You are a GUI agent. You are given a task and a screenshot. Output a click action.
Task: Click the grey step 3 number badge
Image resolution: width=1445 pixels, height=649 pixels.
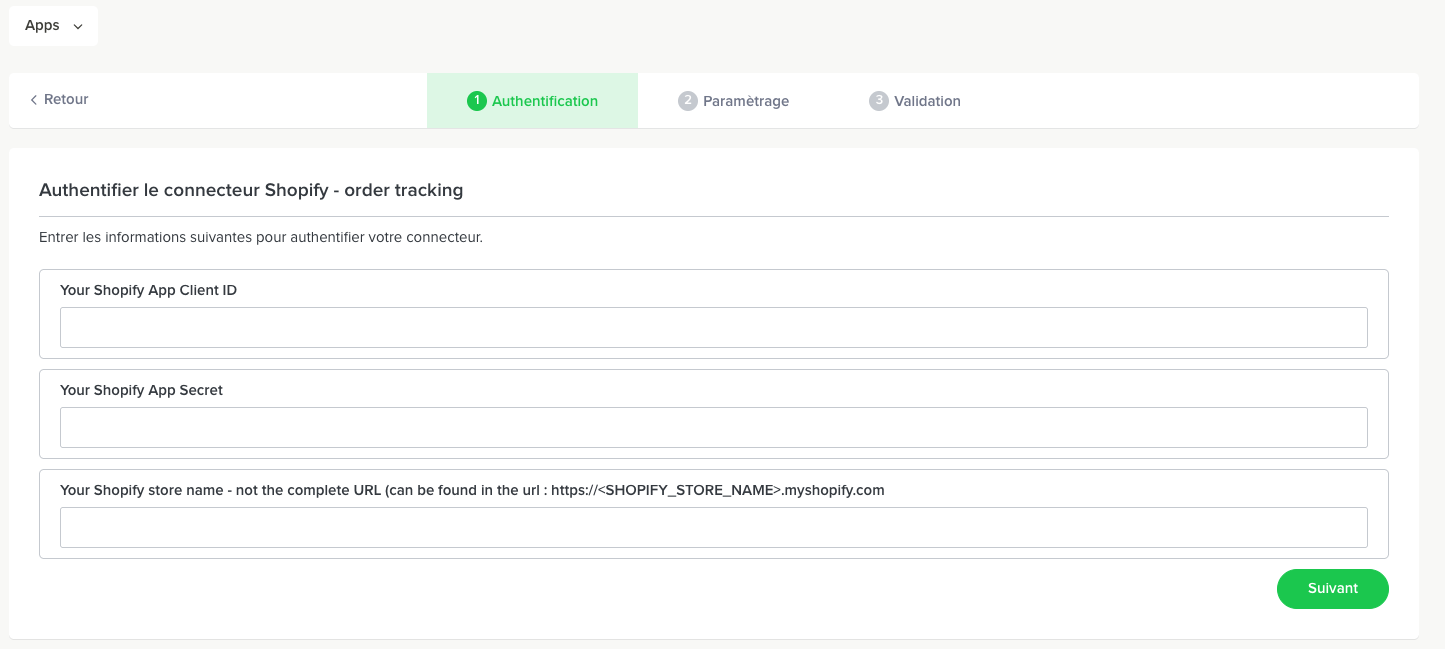point(878,101)
